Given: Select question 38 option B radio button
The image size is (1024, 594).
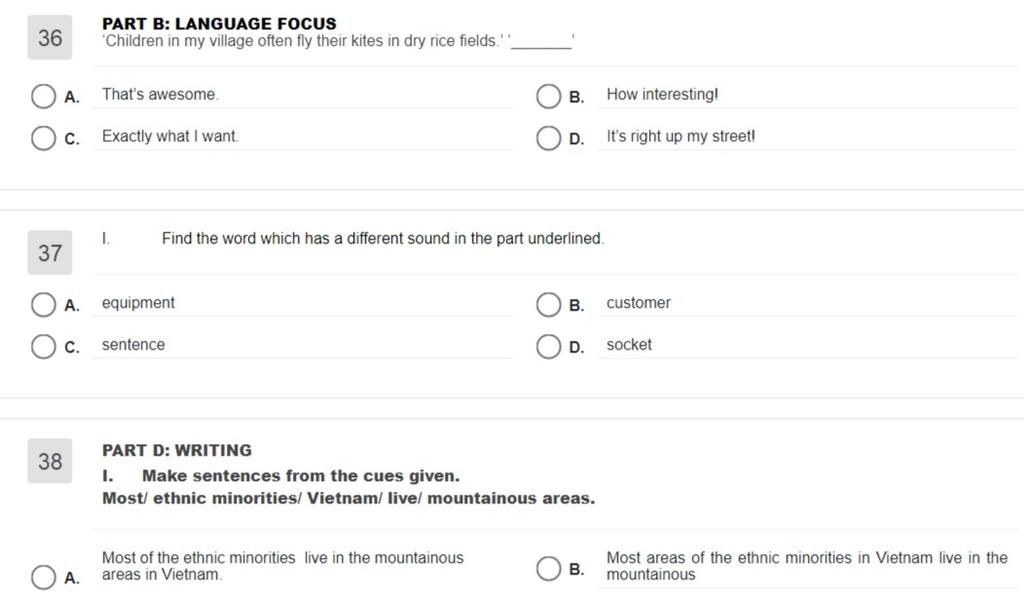Looking at the screenshot, I should click(549, 569).
